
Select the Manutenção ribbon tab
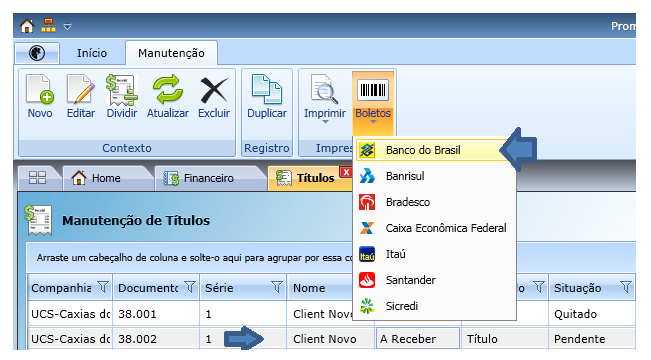point(171,53)
